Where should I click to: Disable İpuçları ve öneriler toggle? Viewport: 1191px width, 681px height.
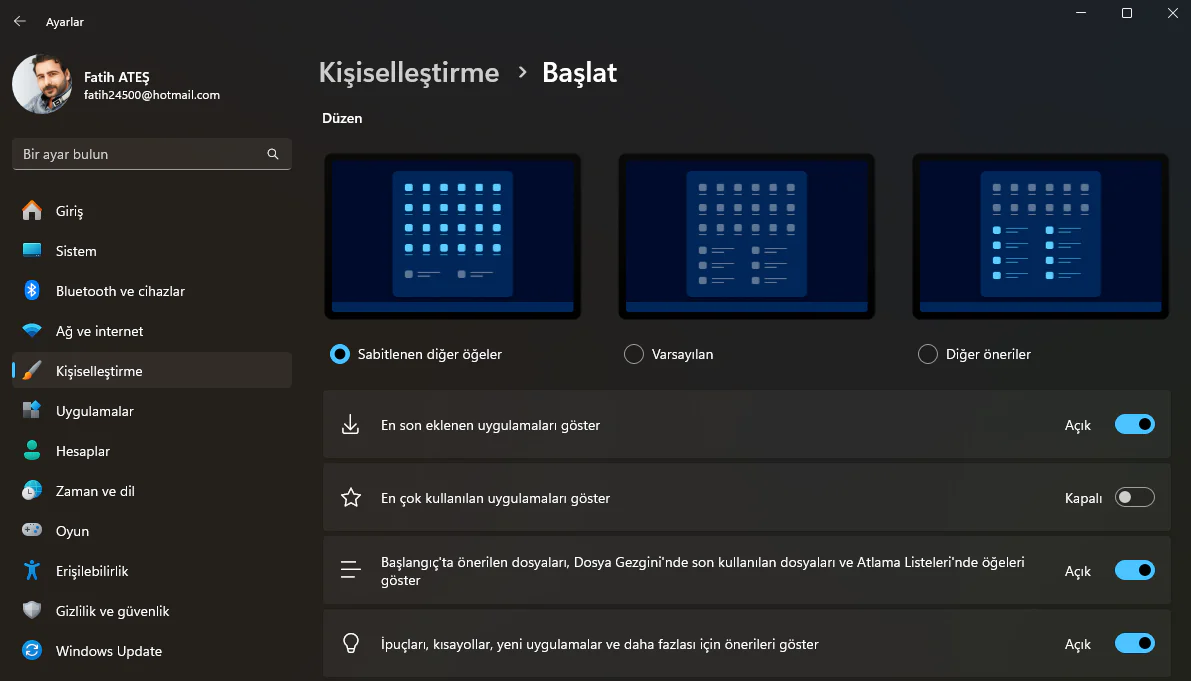click(x=1134, y=643)
